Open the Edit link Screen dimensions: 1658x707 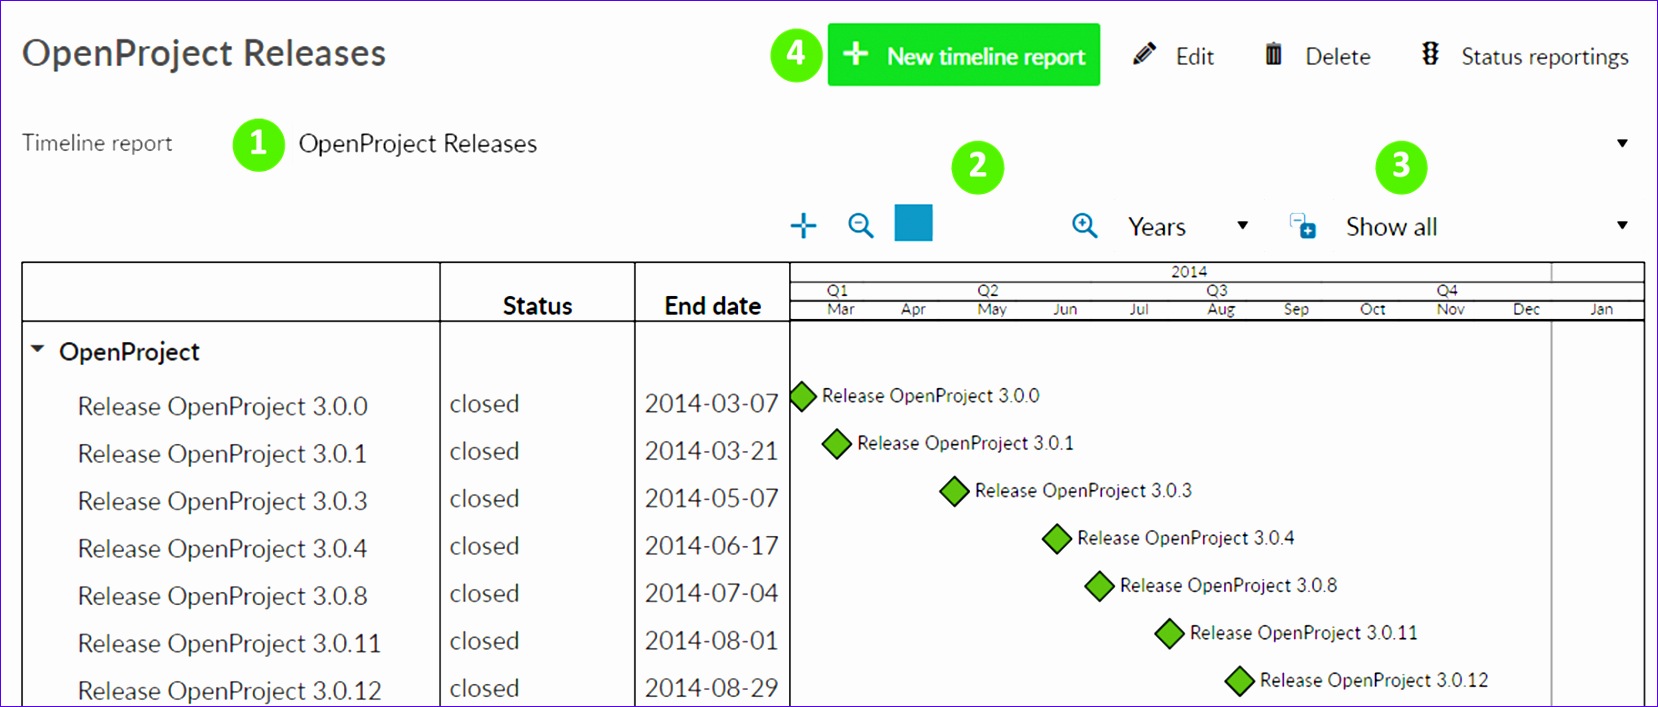click(1194, 56)
